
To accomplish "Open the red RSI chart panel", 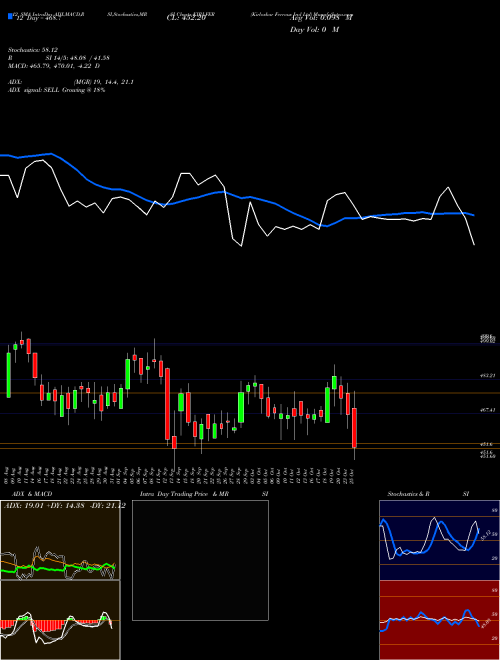I will pyautogui.click(x=439, y=620).
